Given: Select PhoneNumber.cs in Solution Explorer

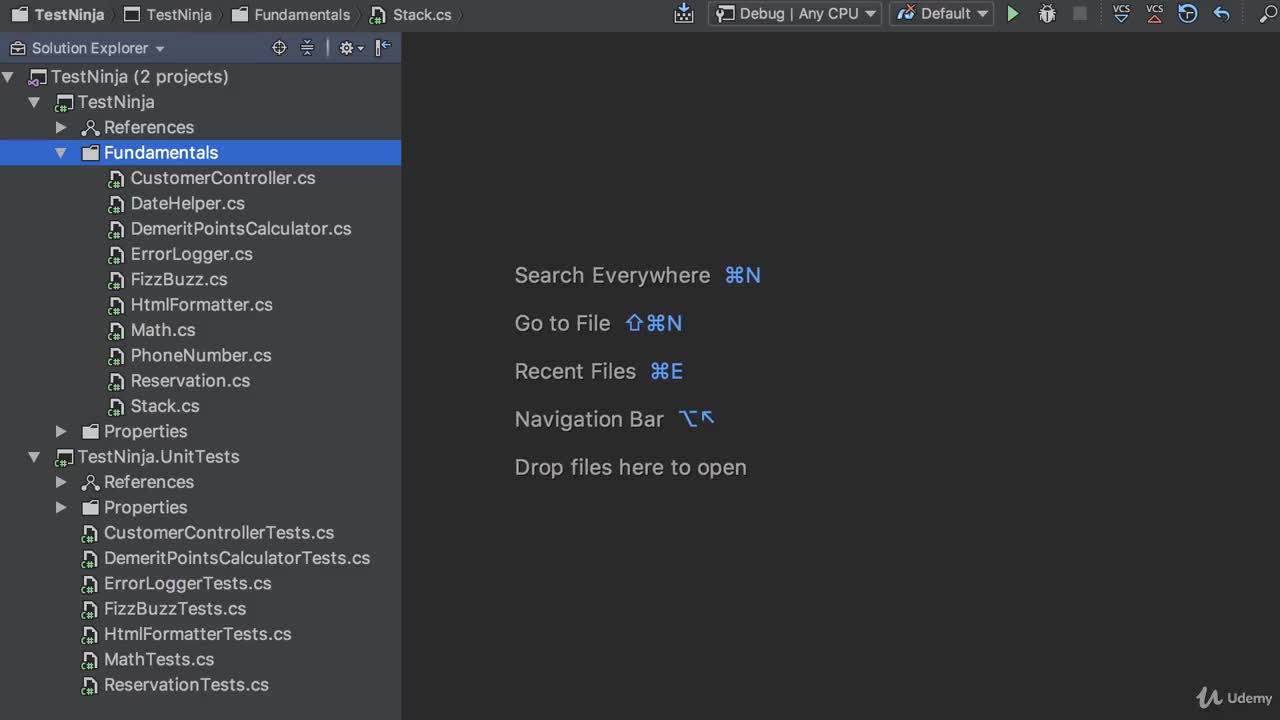Looking at the screenshot, I should 201,355.
